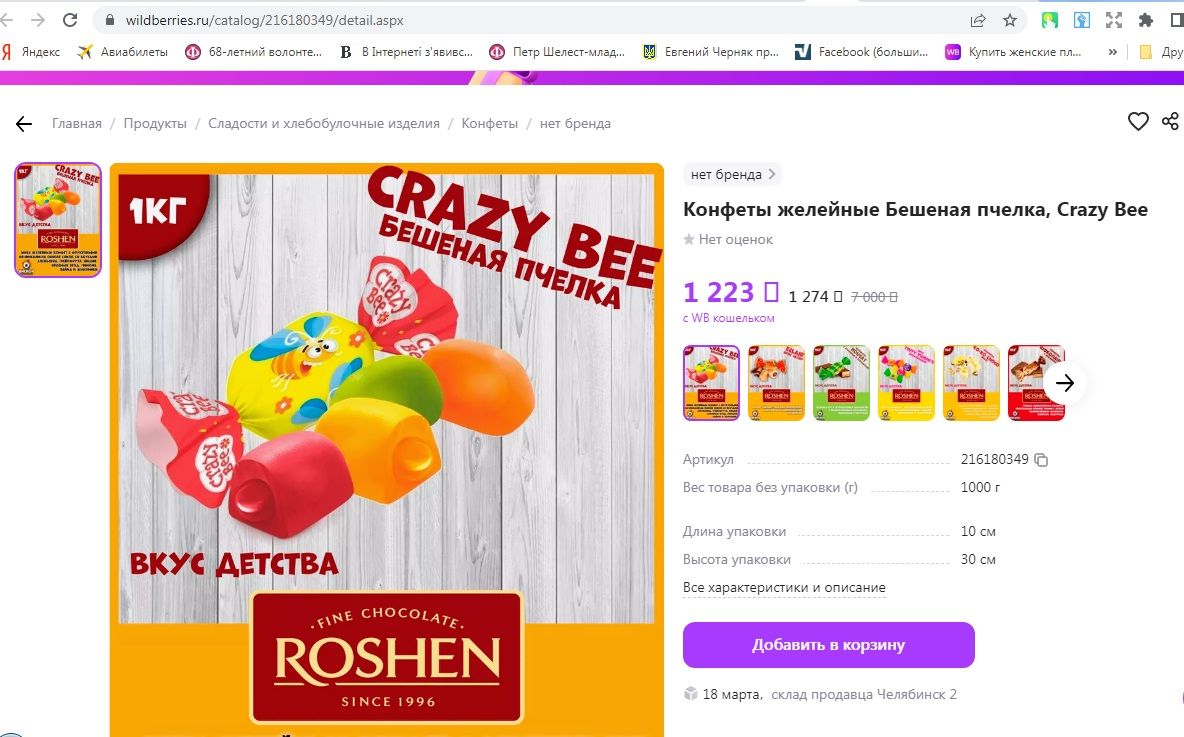
Task: Reload the page with browser refresh icon
Action: pyautogui.click(x=70, y=20)
